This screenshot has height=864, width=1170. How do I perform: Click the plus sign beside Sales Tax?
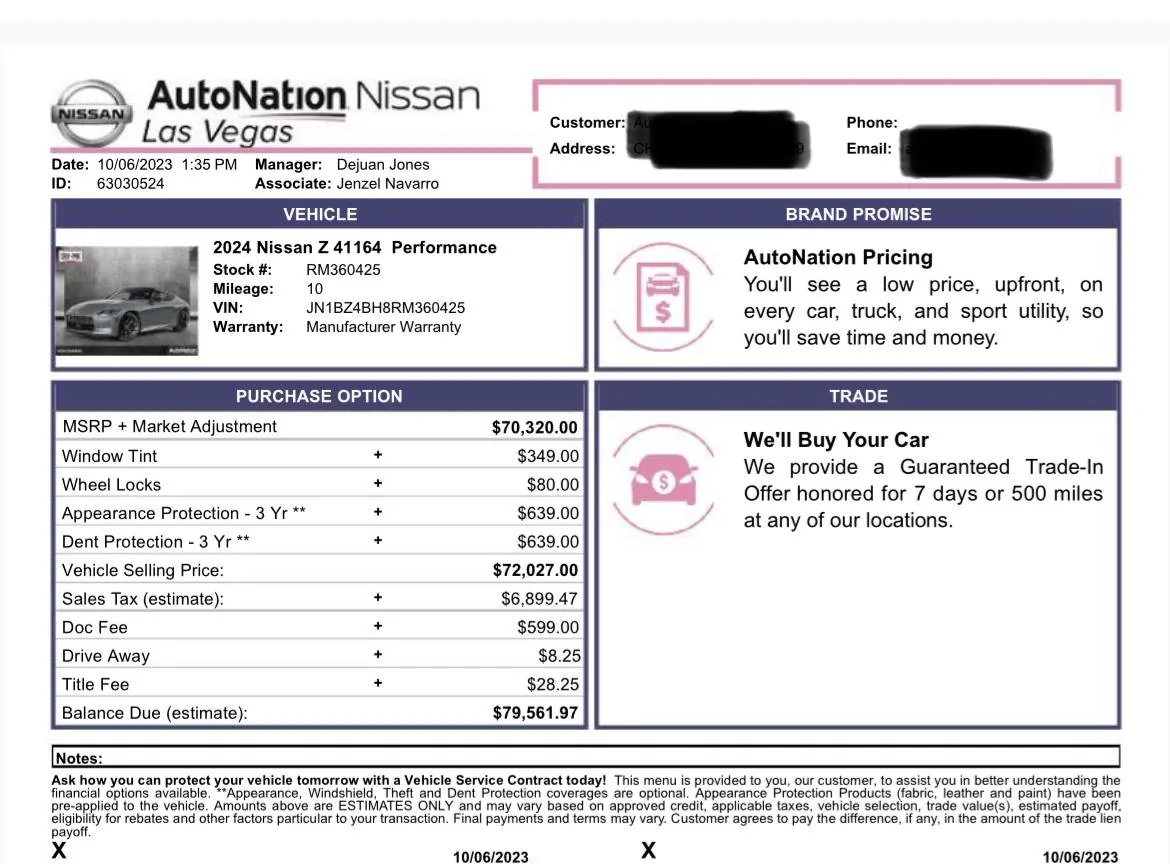point(378,598)
